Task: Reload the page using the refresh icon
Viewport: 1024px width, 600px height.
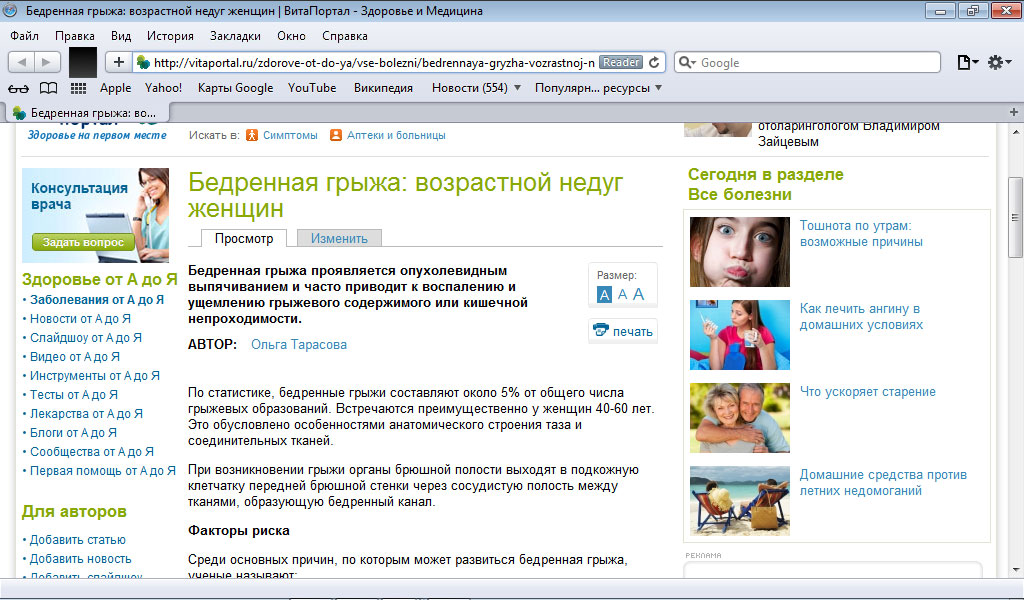Action: click(x=654, y=63)
